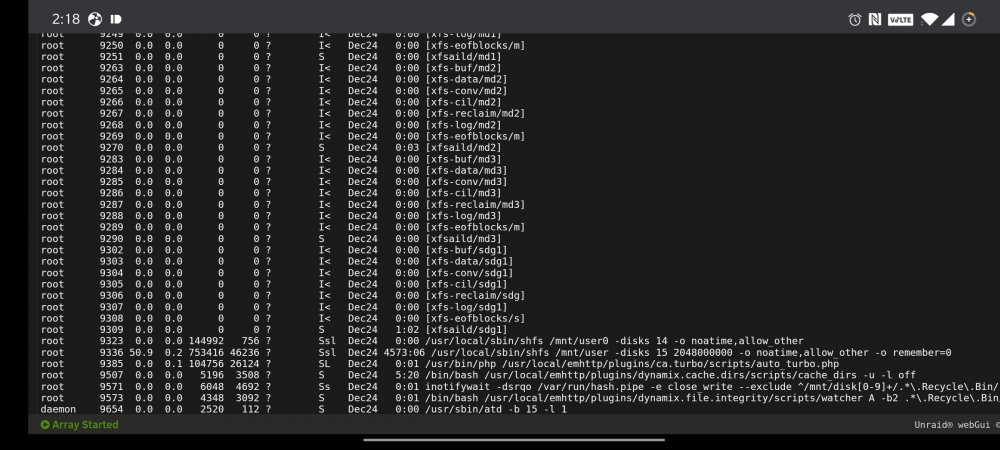Select the [xfsaild/md1] process name
Screen dimensions: 1000x450
[463, 57]
